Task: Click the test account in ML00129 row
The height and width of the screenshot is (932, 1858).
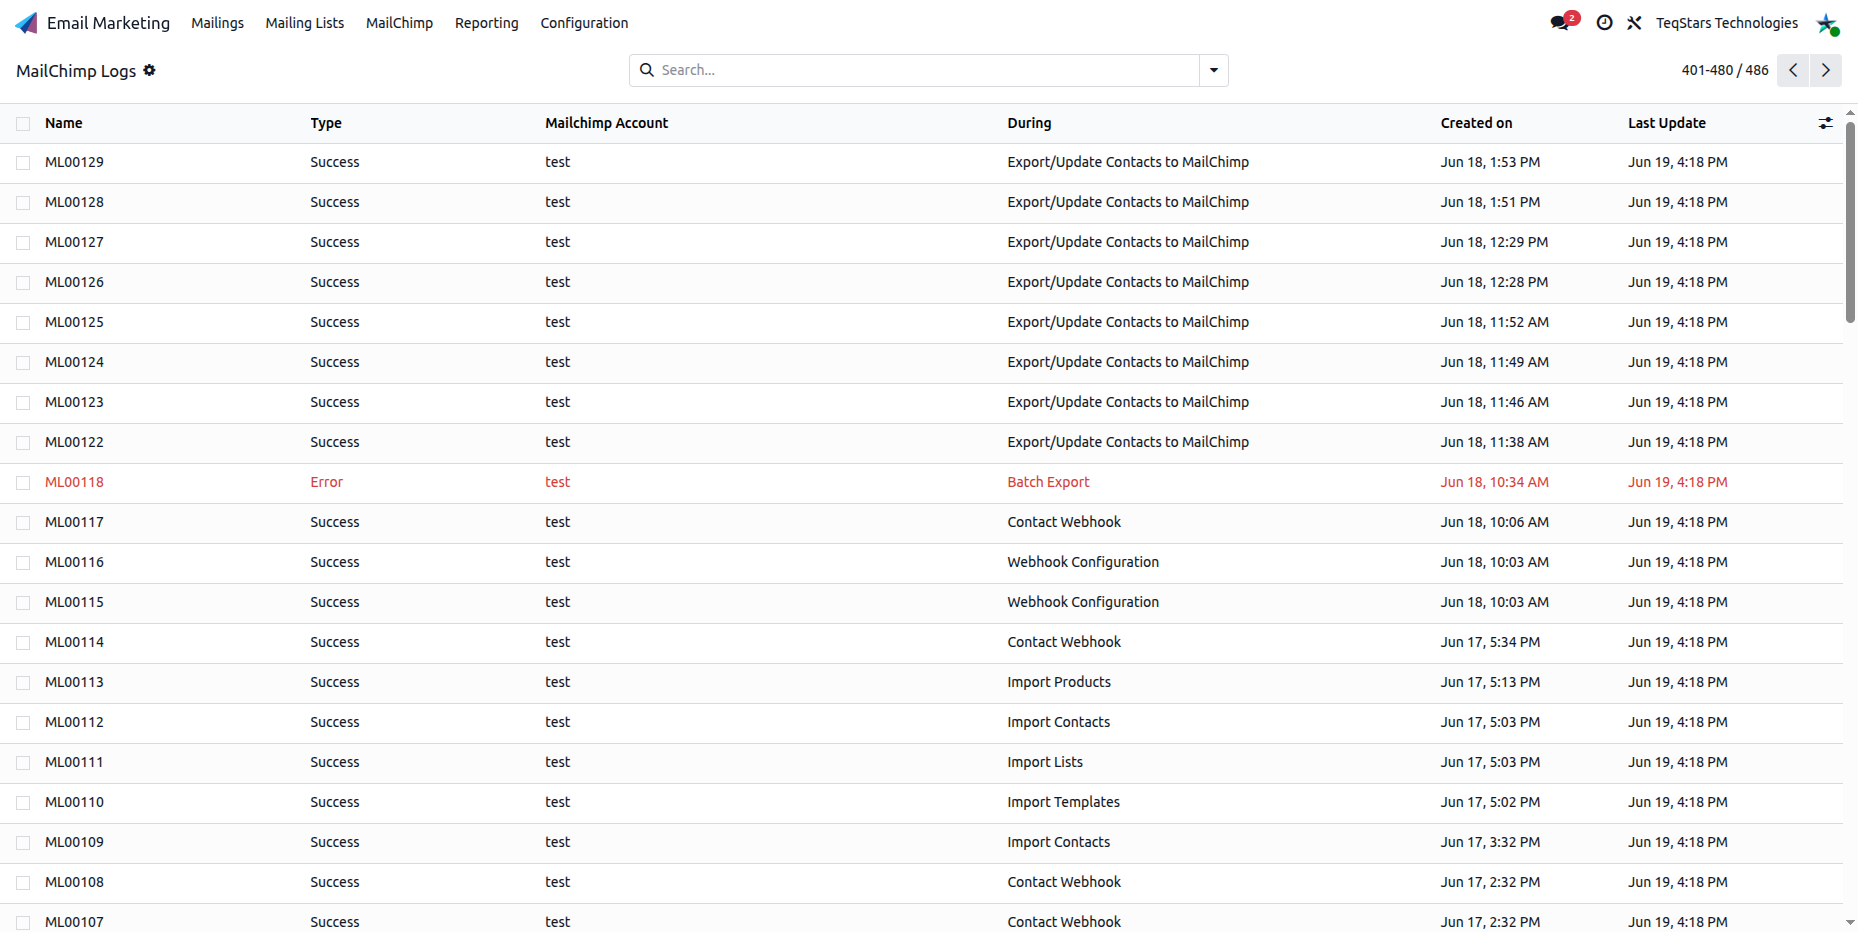Action: (x=557, y=162)
